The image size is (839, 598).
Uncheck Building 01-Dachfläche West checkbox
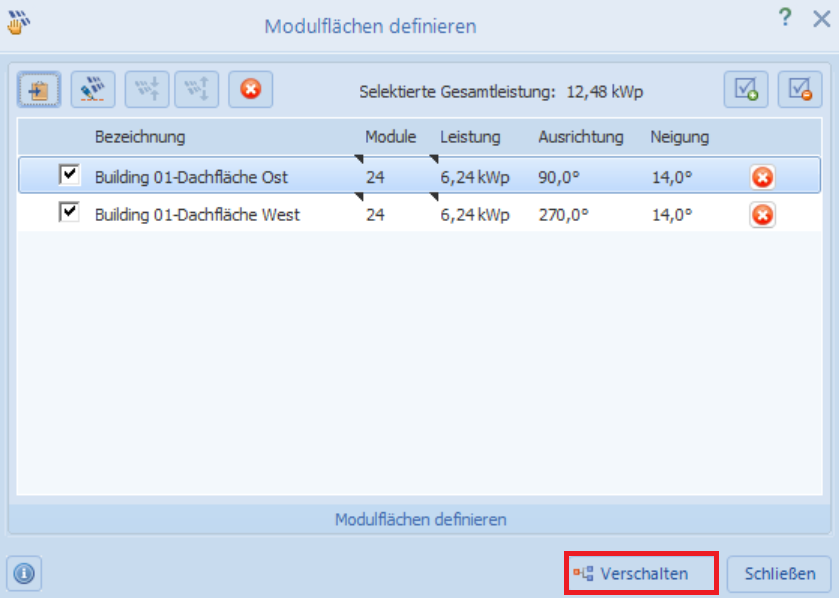coord(69,212)
